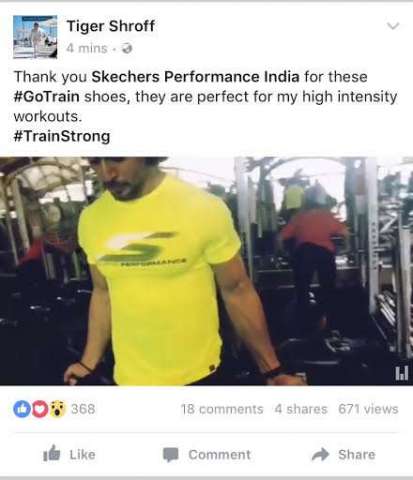Open the 18 comments list
The image size is (413, 480).
click(x=222, y=409)
